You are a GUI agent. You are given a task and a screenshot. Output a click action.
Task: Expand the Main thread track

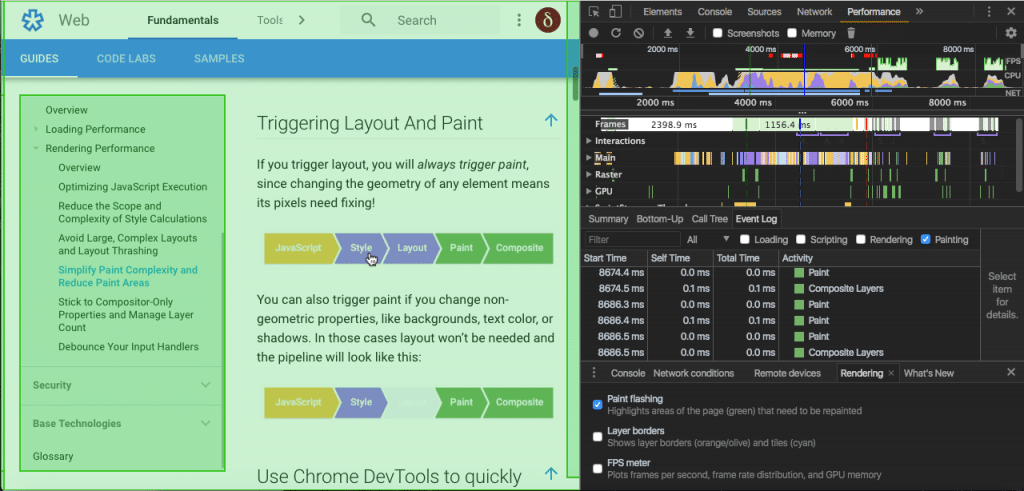point(589,158)
